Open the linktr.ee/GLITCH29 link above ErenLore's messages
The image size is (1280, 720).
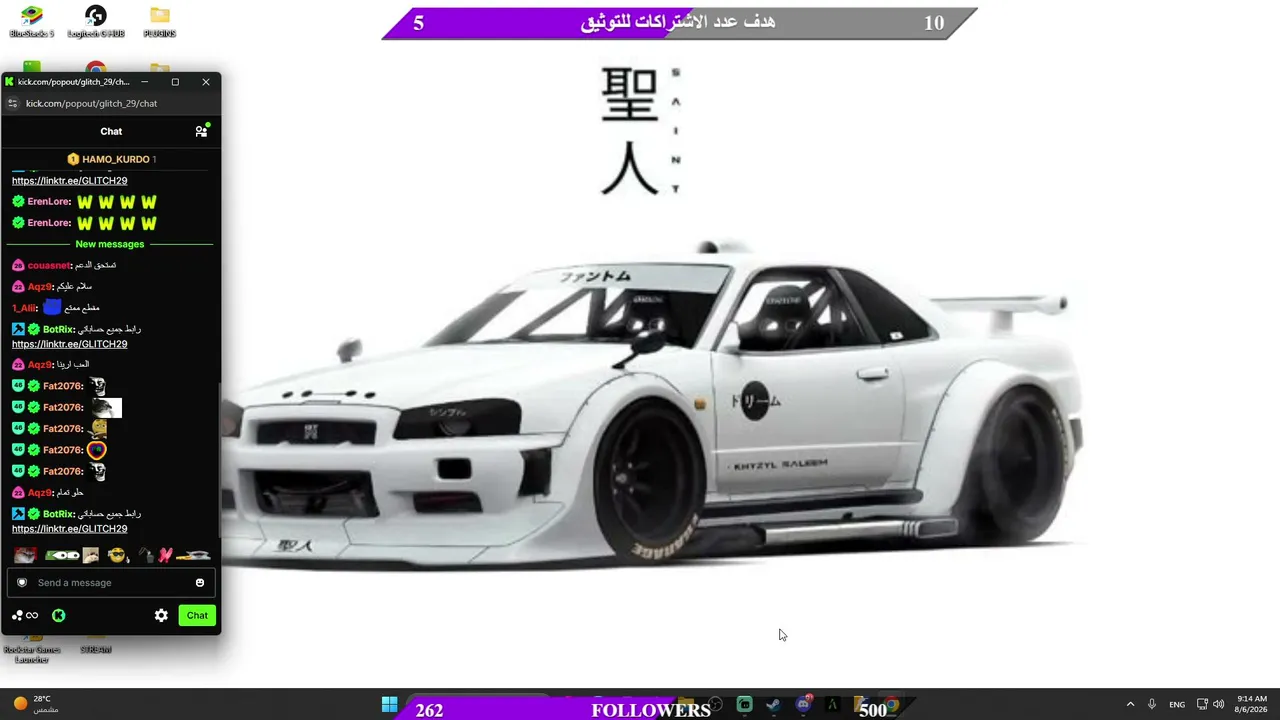(69, 181)
